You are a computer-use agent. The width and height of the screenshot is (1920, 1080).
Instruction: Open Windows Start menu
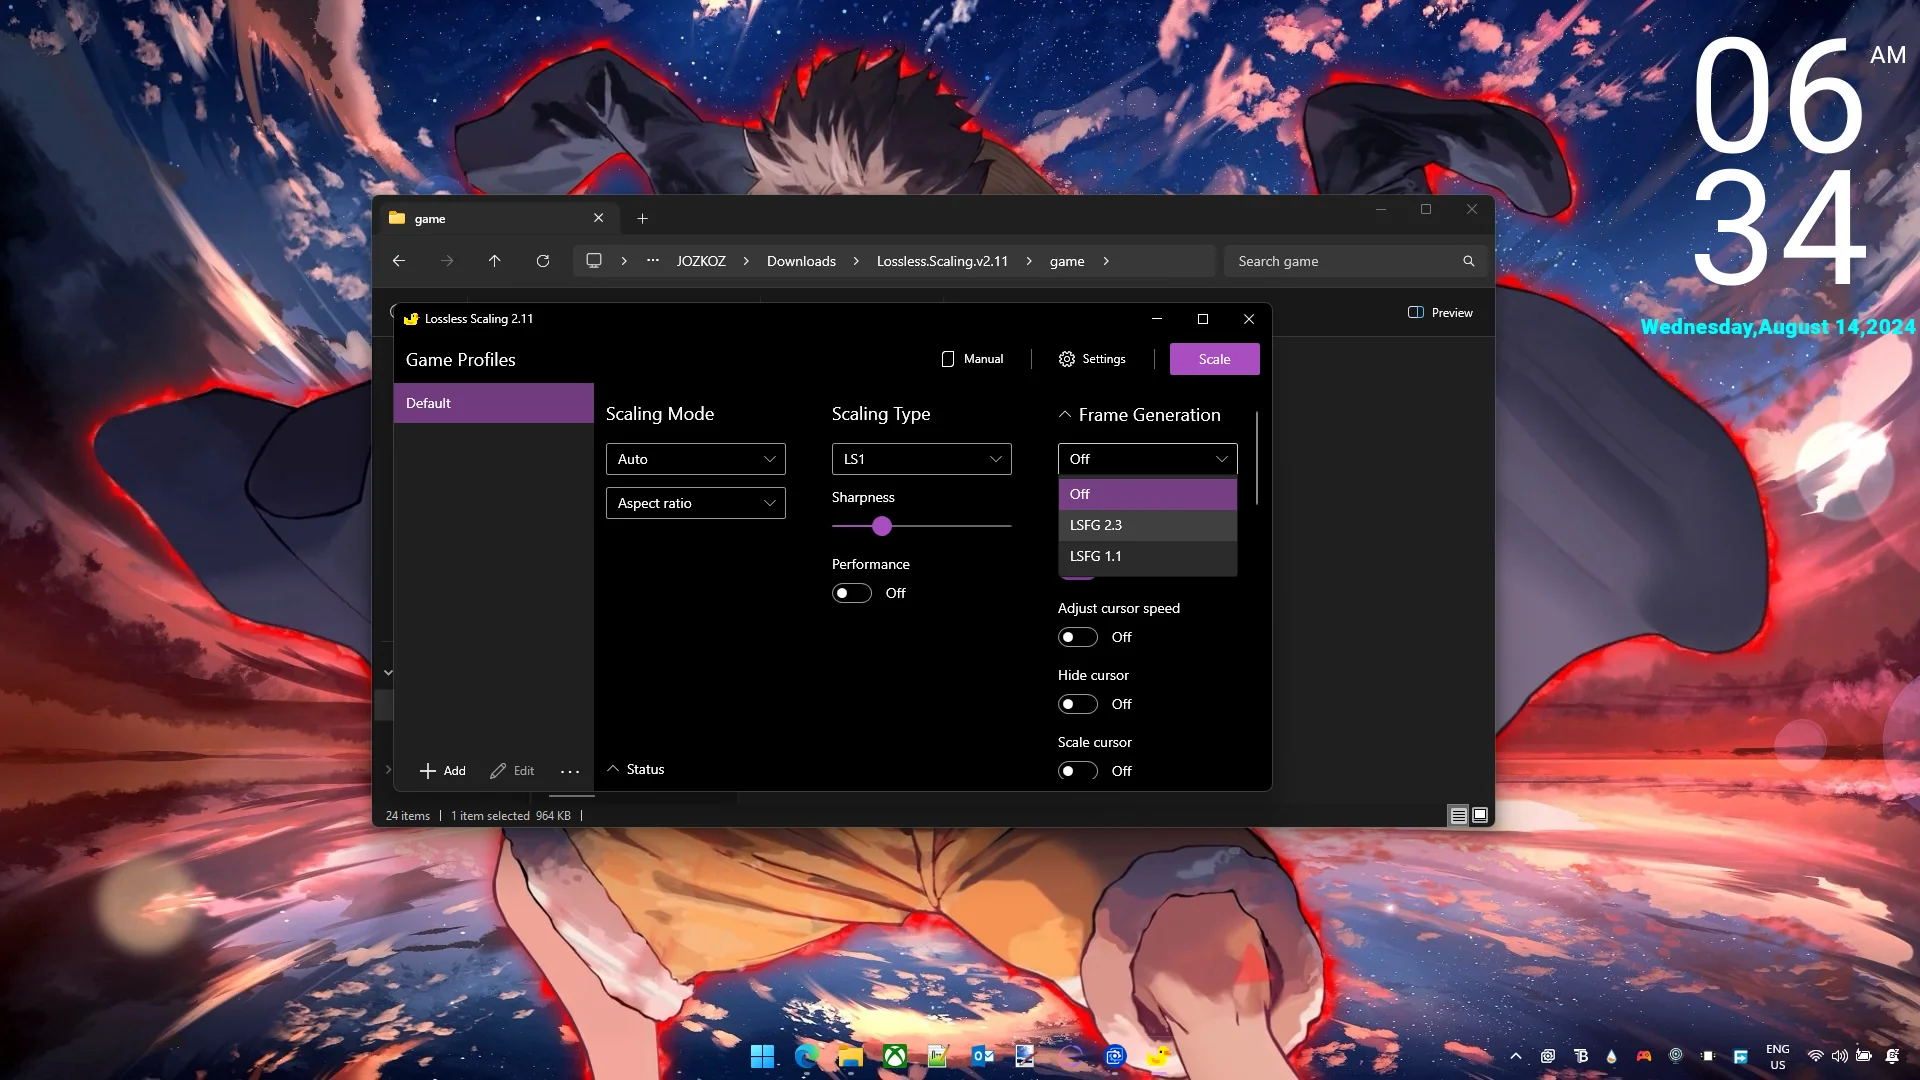(x=762, y=1056)
